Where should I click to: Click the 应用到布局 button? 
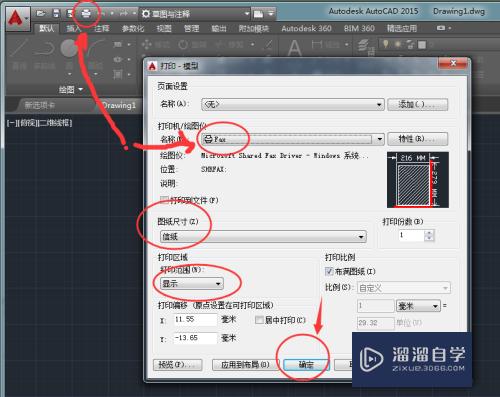click(x=245, y=365)
